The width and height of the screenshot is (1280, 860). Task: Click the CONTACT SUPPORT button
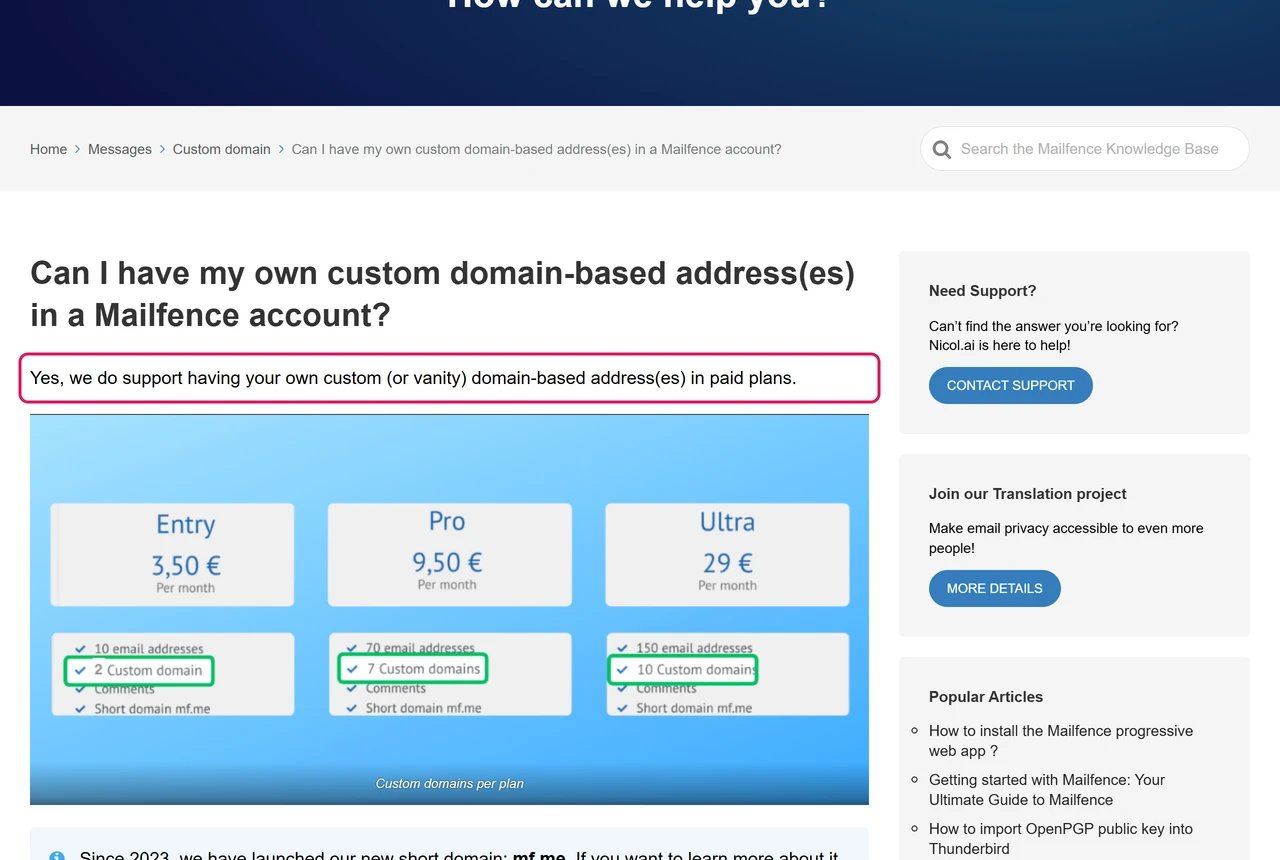click(x=1010, y=385)
